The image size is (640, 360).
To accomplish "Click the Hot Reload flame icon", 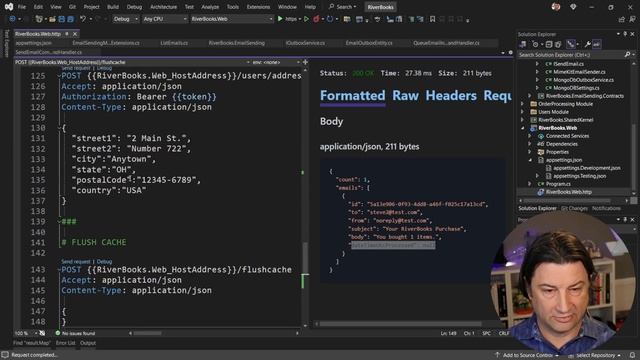I will tap(316, 19).
